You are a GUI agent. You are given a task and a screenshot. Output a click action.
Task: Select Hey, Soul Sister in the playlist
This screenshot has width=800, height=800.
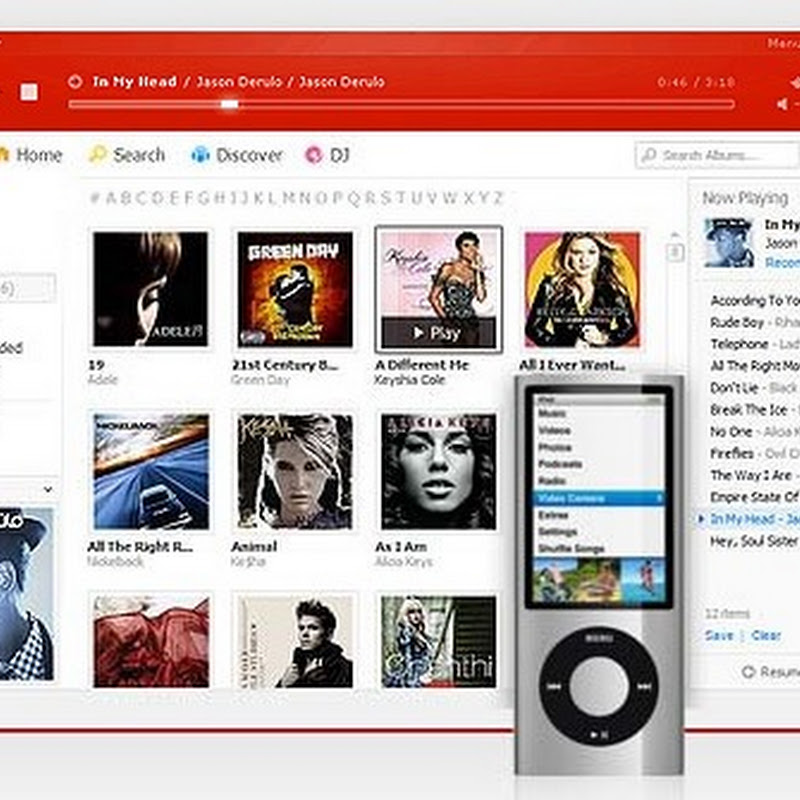pyautogui.click(x=754, y=541)
